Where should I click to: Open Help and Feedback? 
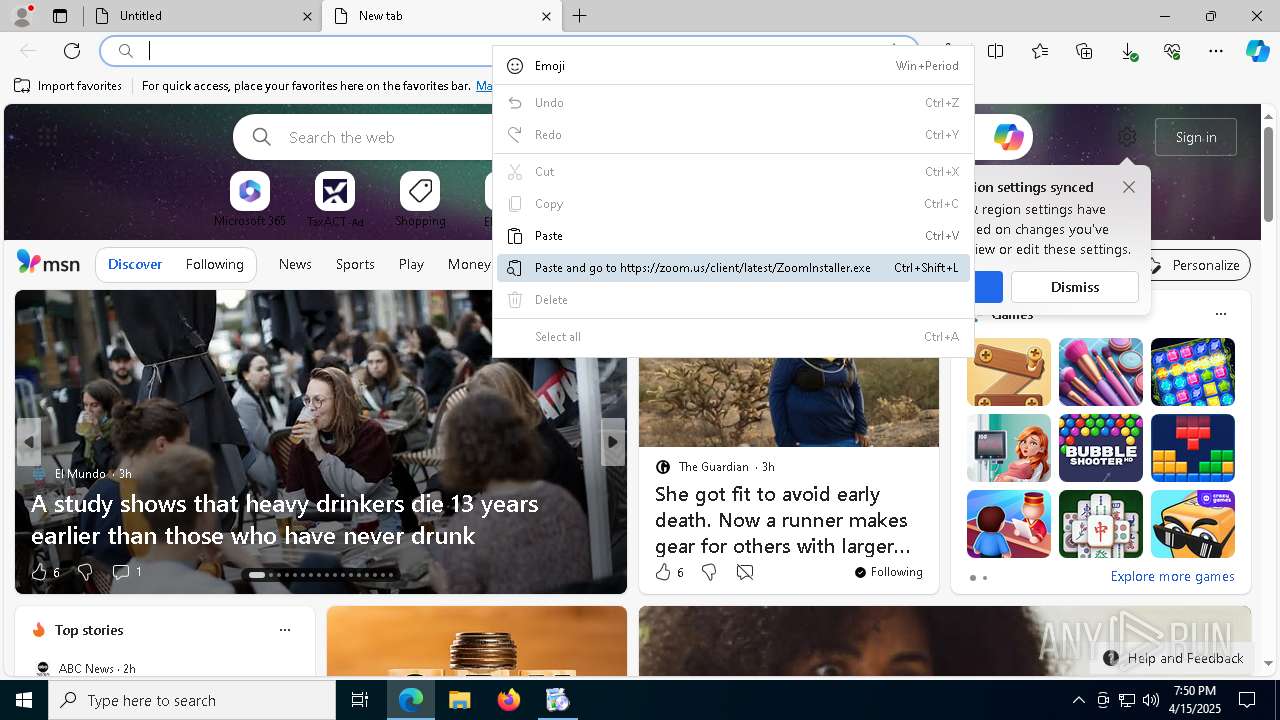tap(1173, 658)
